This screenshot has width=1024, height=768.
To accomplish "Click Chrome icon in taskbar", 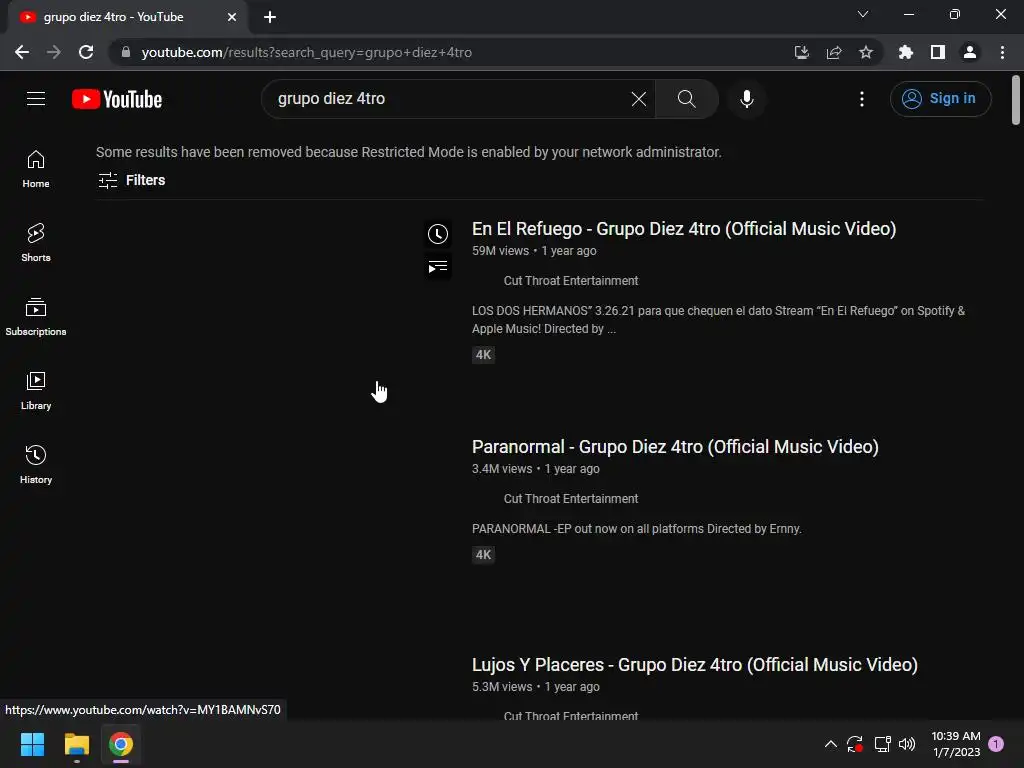I will point(121,744).
